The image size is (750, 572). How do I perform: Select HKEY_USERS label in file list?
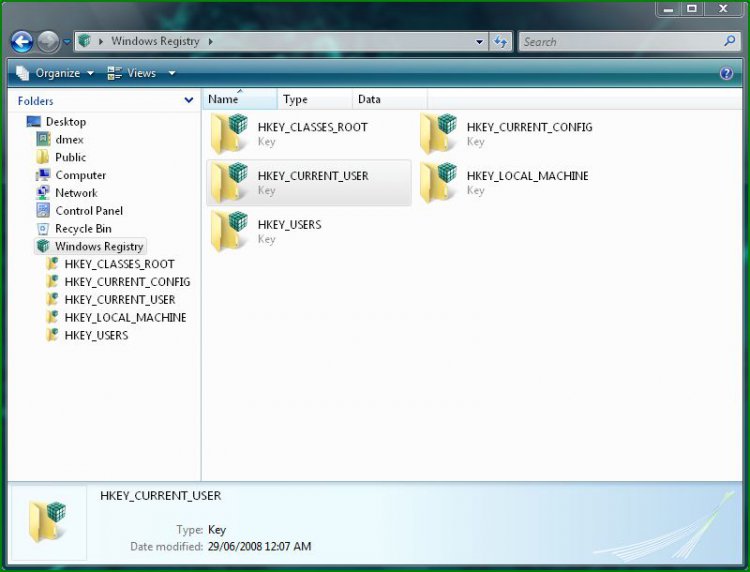pyautogui.click(x=289, y=225)
